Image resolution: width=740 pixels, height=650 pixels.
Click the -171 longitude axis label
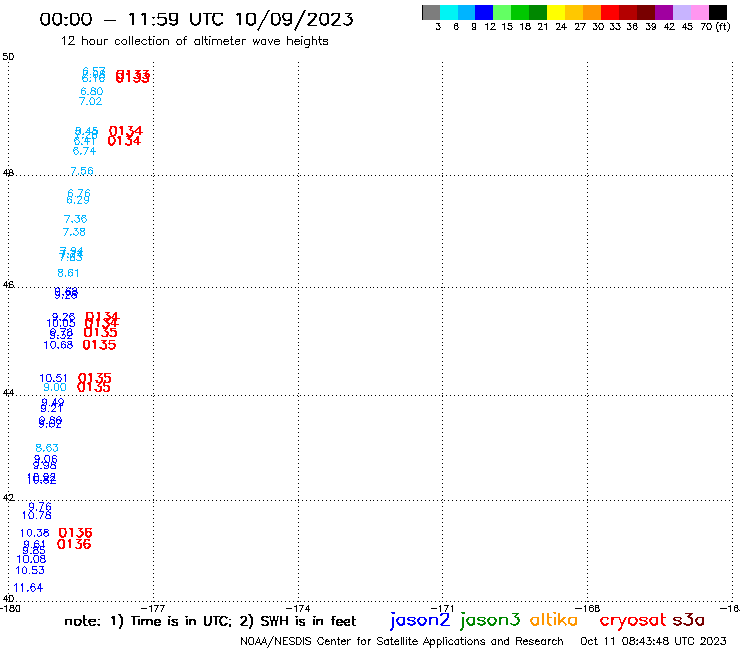click(x=443, y=608)
